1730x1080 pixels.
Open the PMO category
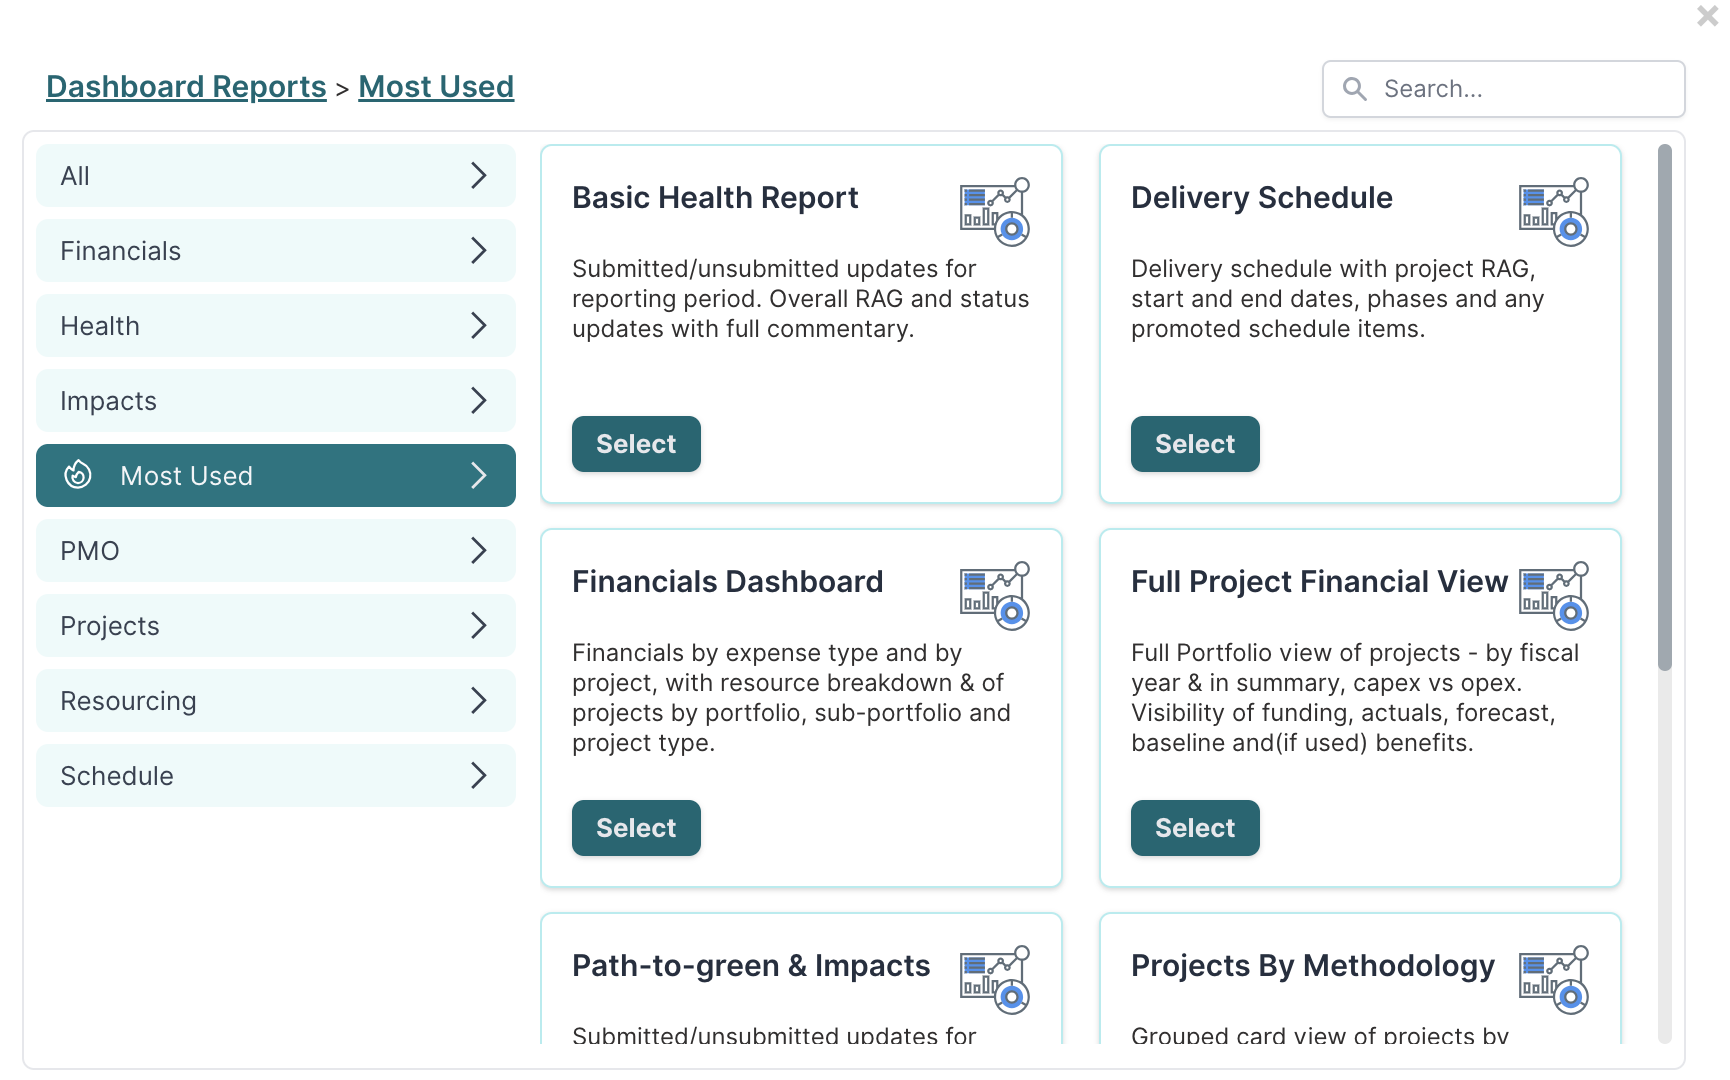click(x=276, y=550)
